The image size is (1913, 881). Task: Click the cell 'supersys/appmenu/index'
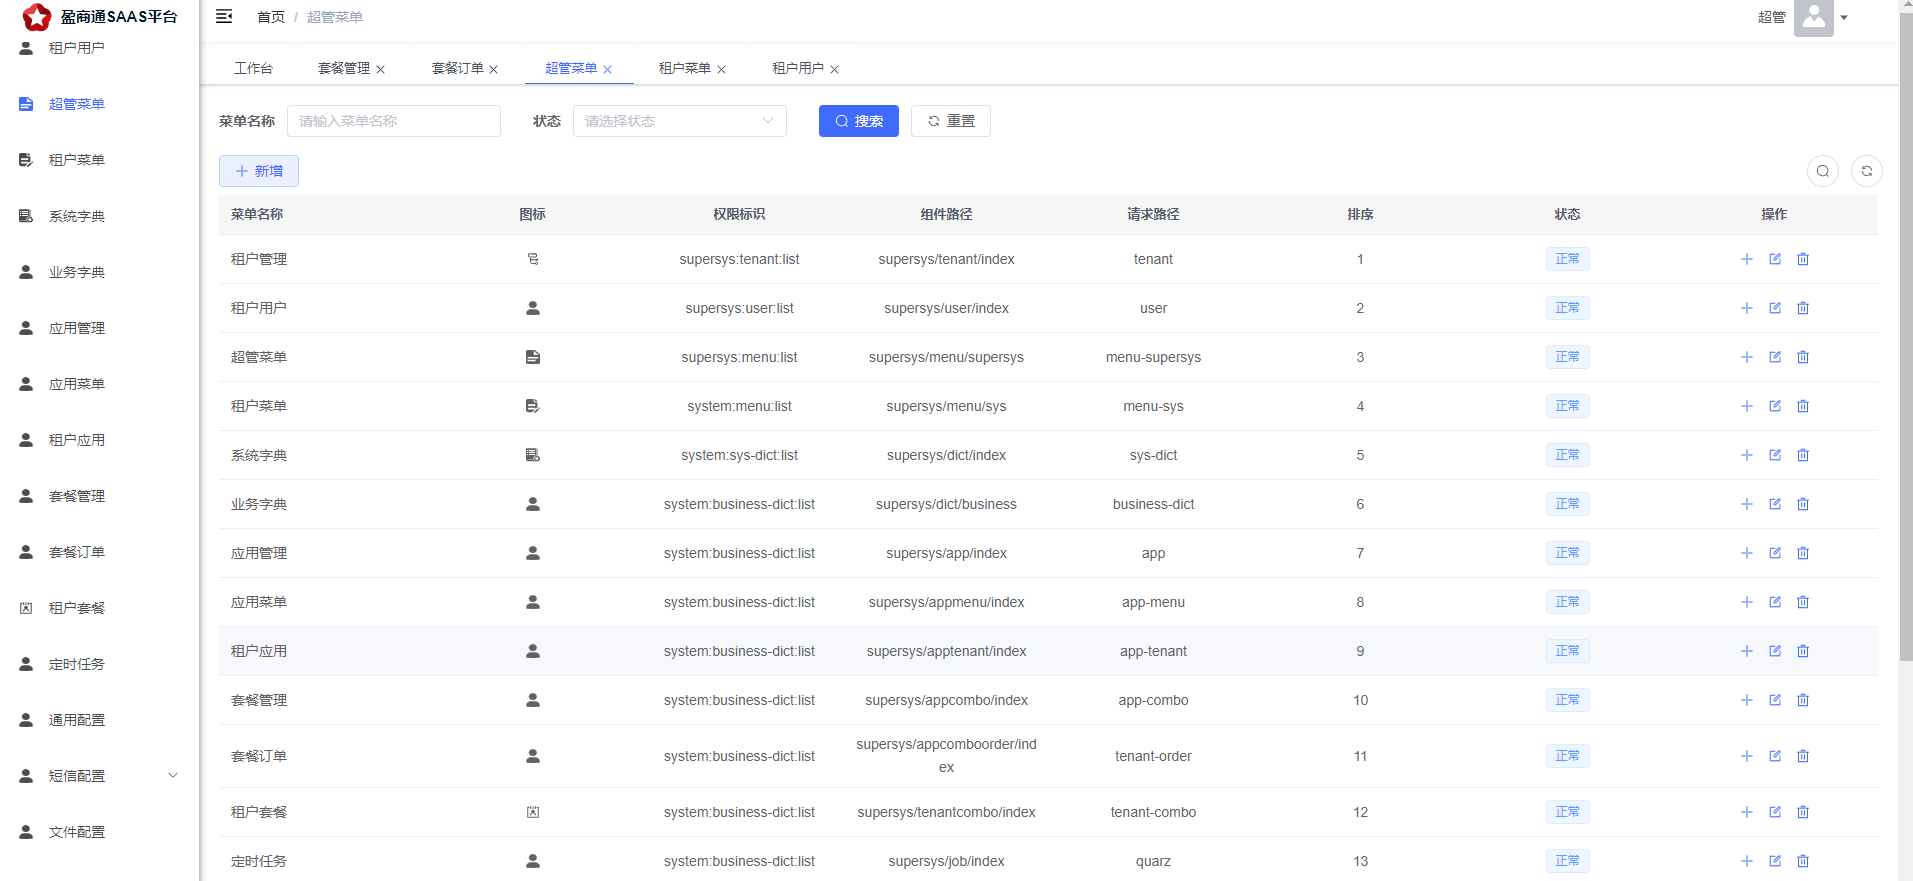tap(946, 602)
